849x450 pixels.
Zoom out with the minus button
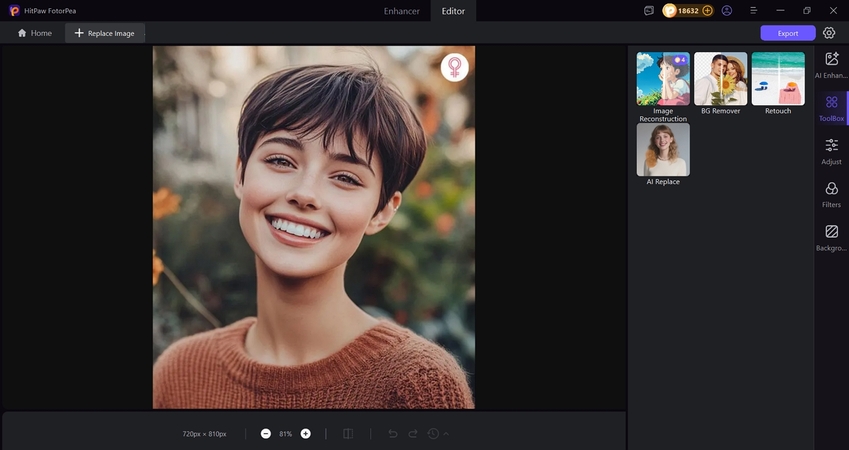coord(266,434)
